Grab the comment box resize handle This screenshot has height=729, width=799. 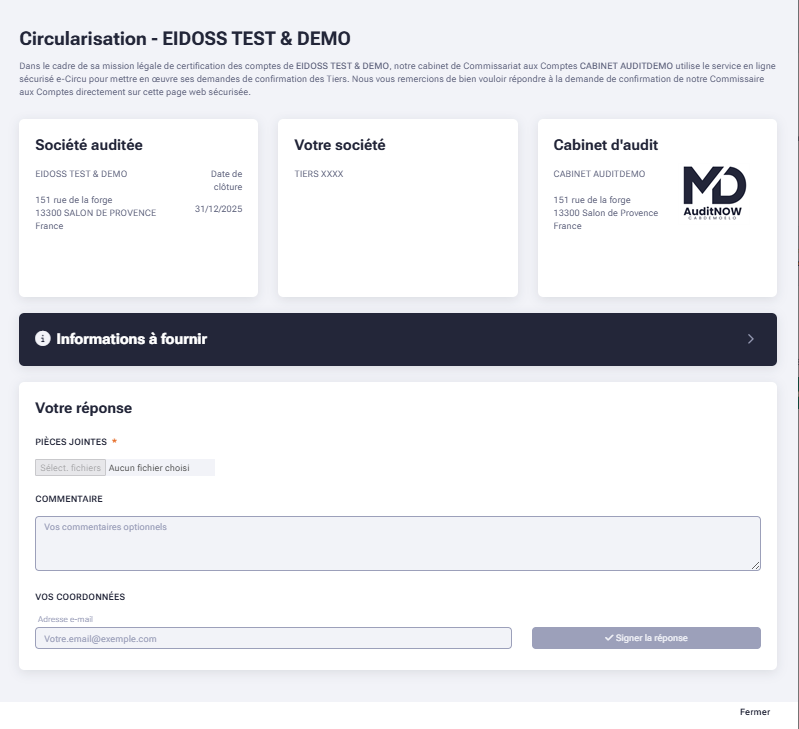coord(756,566)
